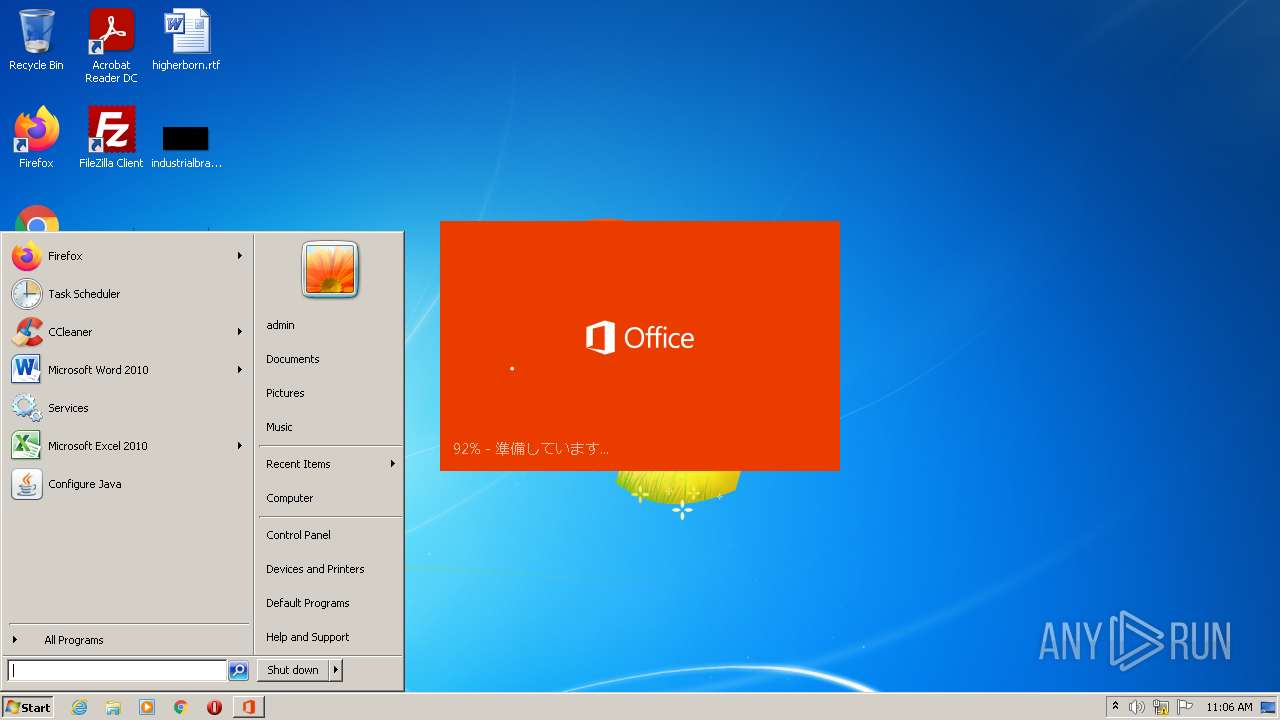Click the Services menu entry text
This screenshot has height=720, width=1280.
68,408
